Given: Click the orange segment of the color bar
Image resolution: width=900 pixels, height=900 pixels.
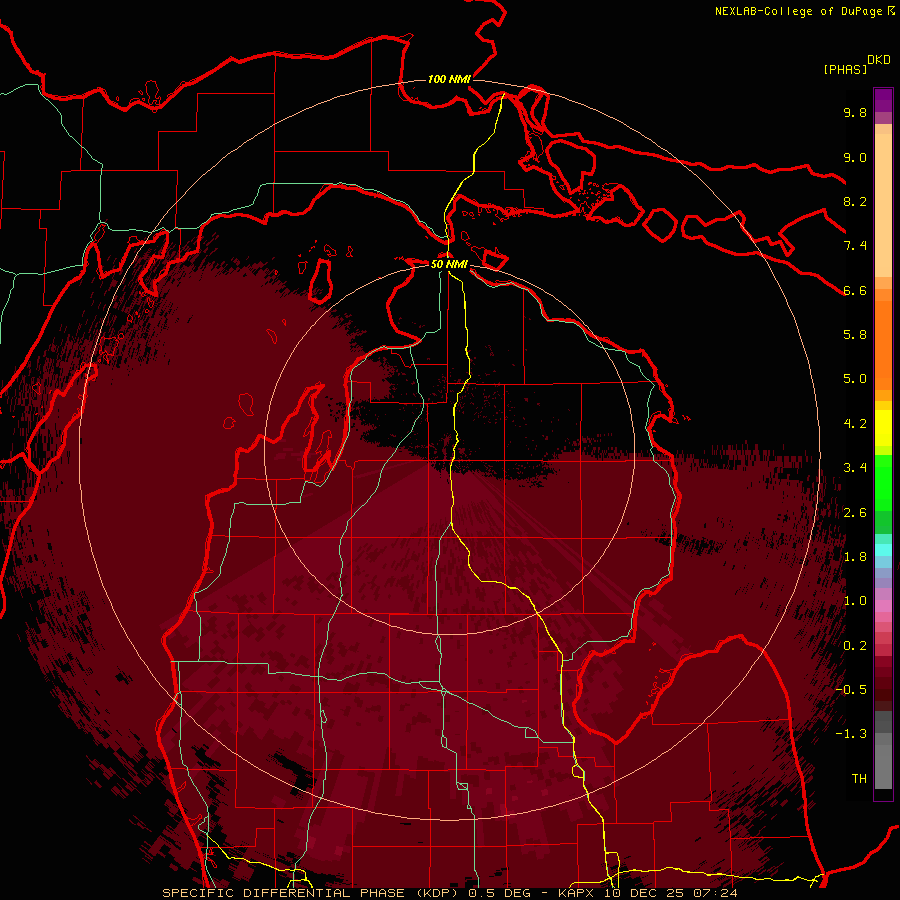Looking at the screenshot, I should [883, 344].
